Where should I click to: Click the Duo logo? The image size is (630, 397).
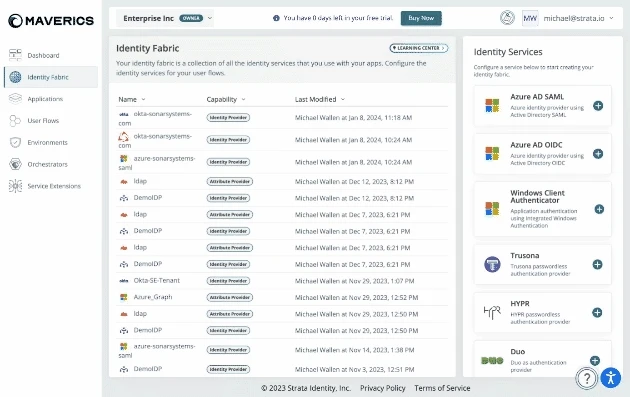492,360
